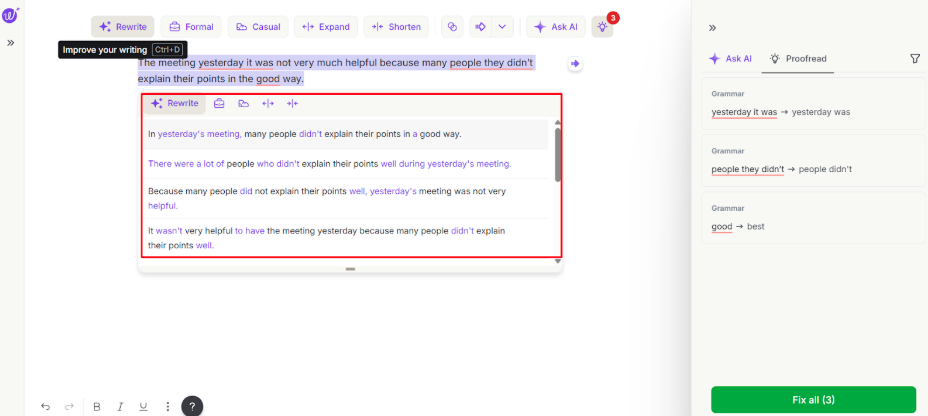Click the undo arrow icon
This screenshot has width=928, height=416.
(45, 406)
